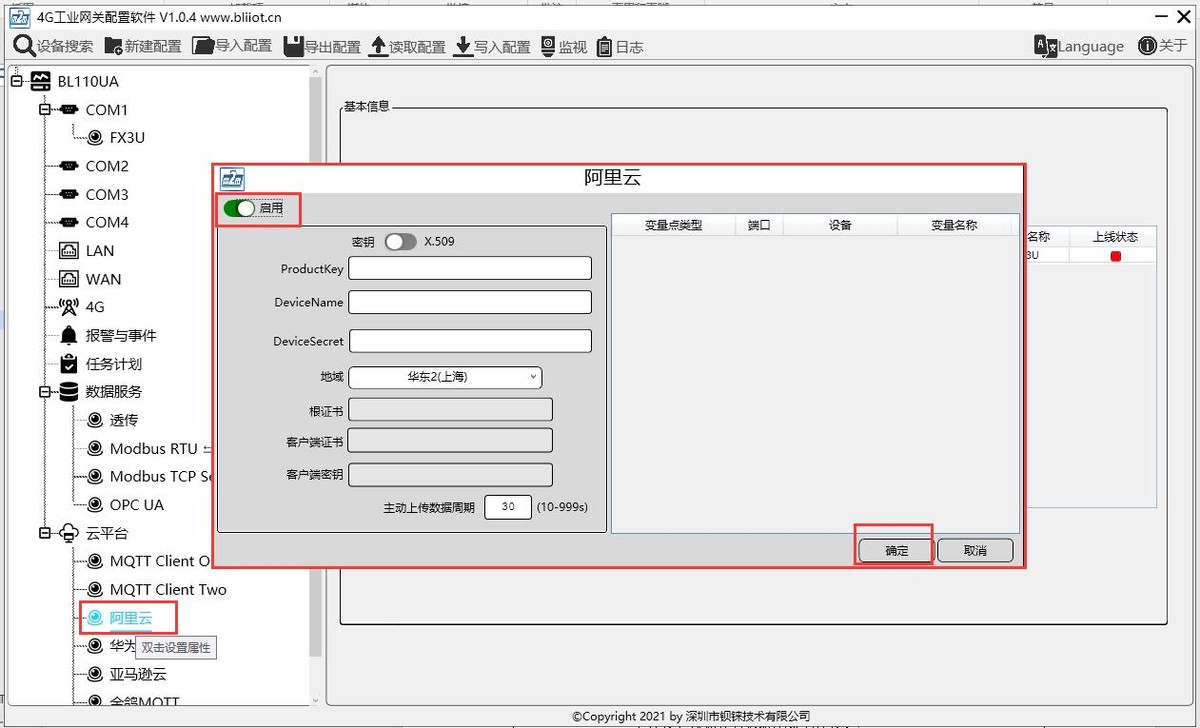This screenshot has width=1200, height=728.
Task: Collapse the BL110UA tree root
Action: (x=16, y=81)
